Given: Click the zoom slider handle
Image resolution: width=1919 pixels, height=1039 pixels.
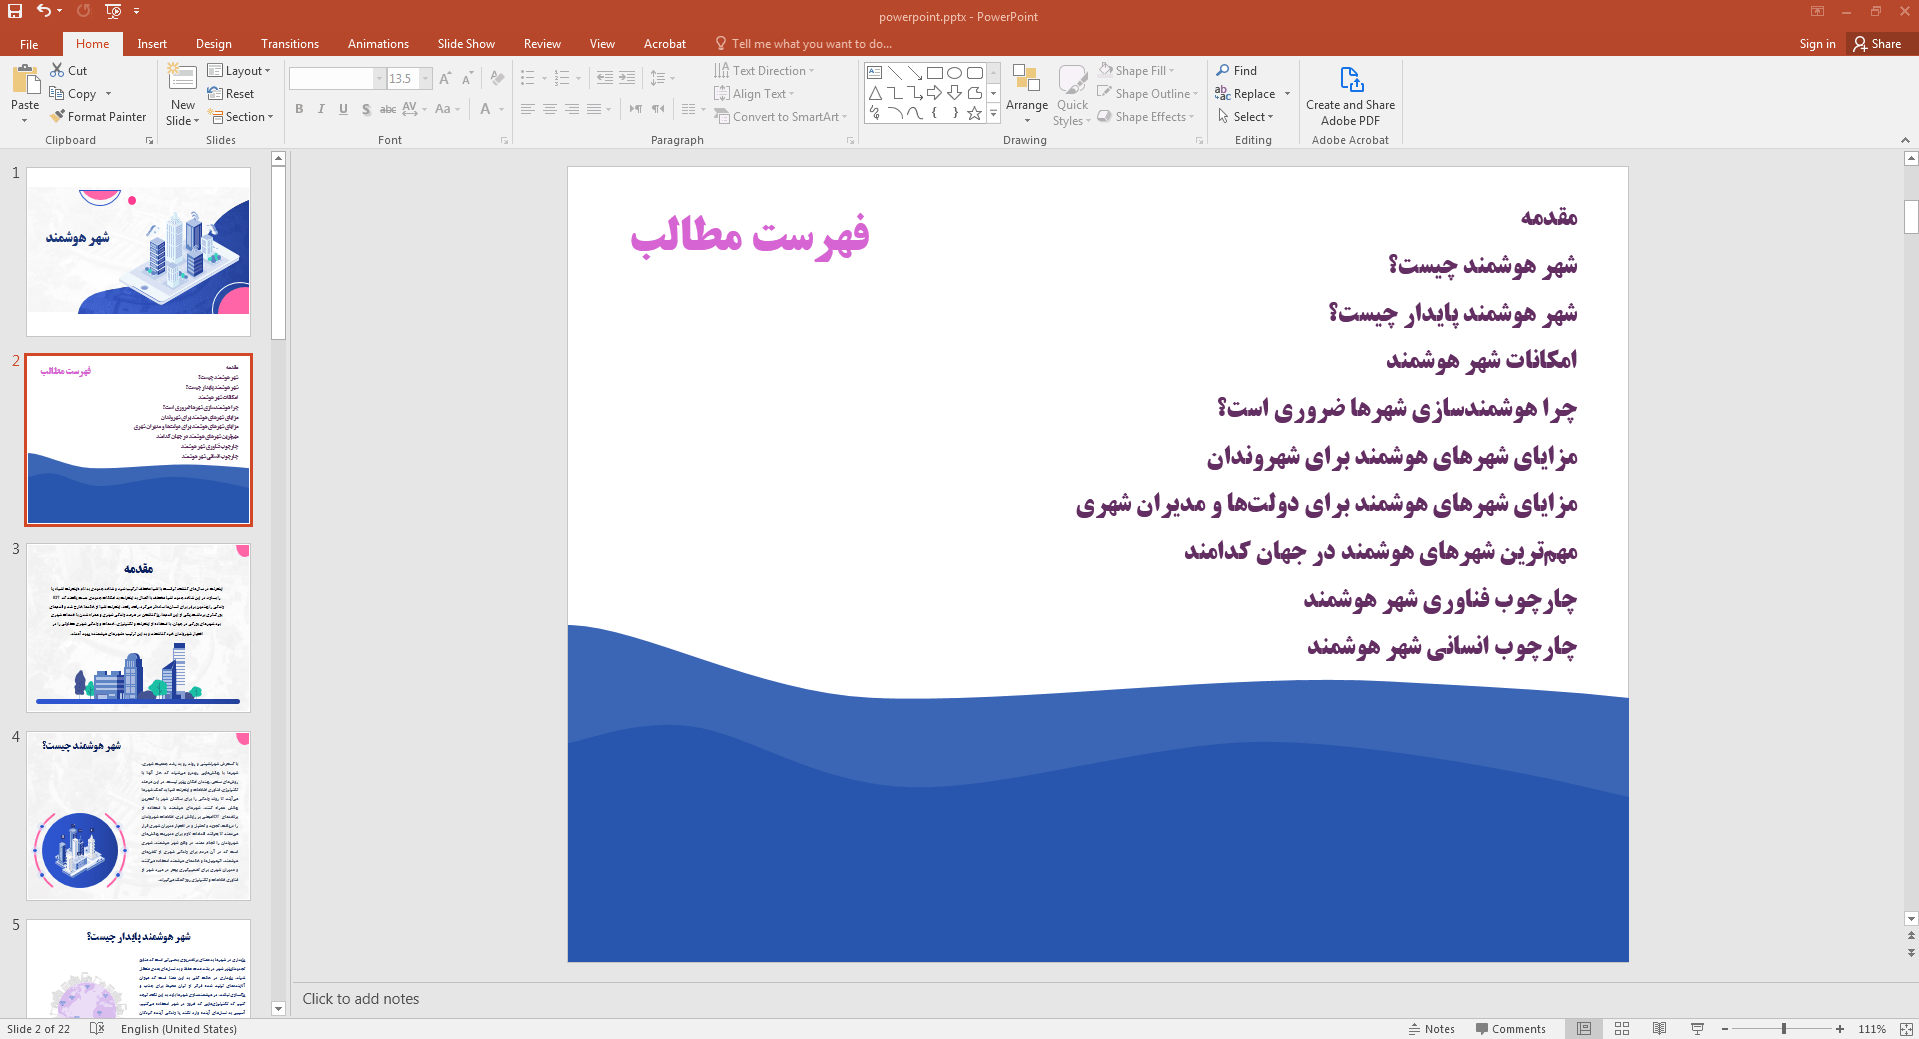Looking at the screenshot, I should point(1784,1029).
